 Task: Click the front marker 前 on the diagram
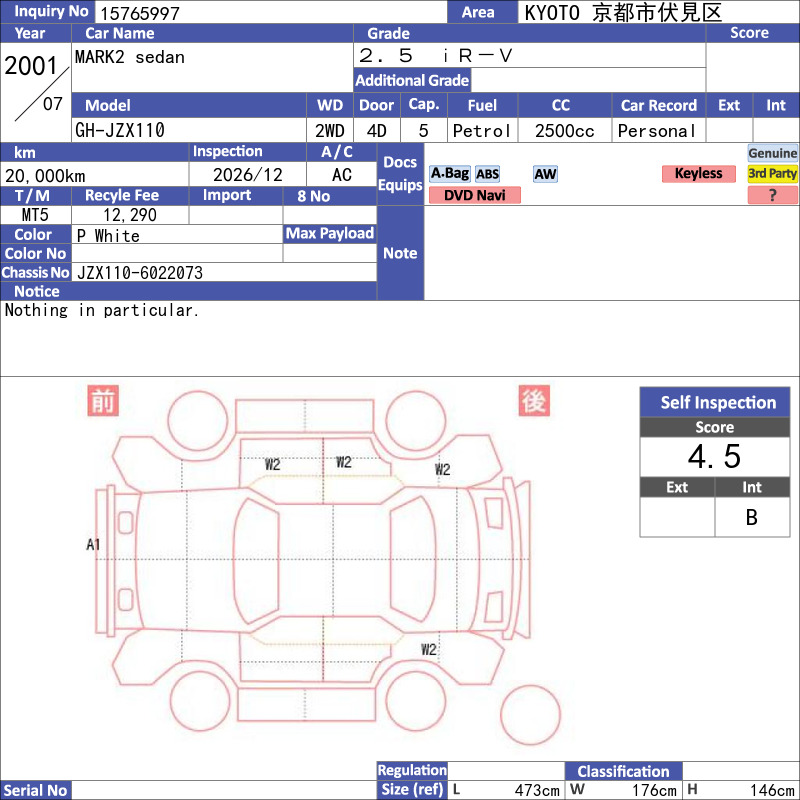pos(103,401)
